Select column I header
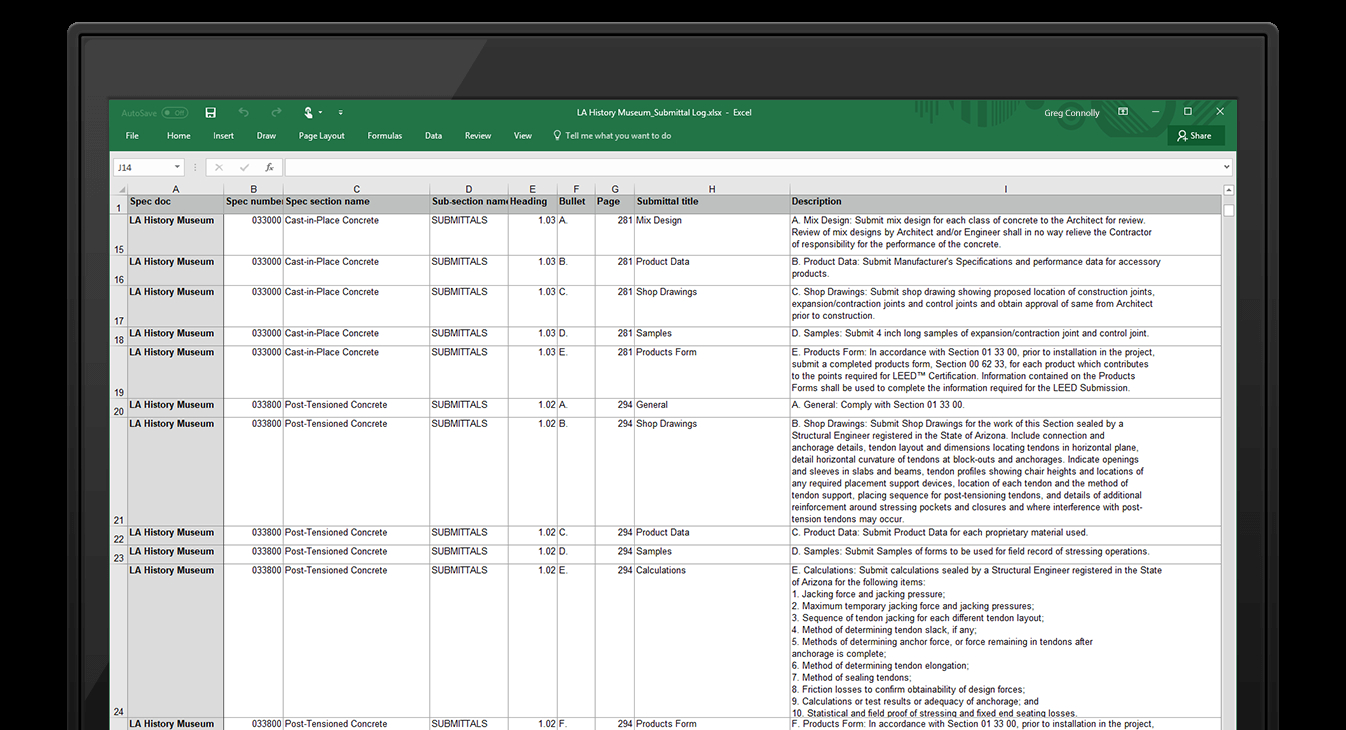Image resolution: width=1346 pixels, height=730 pixels. [x=1006, y=189]
